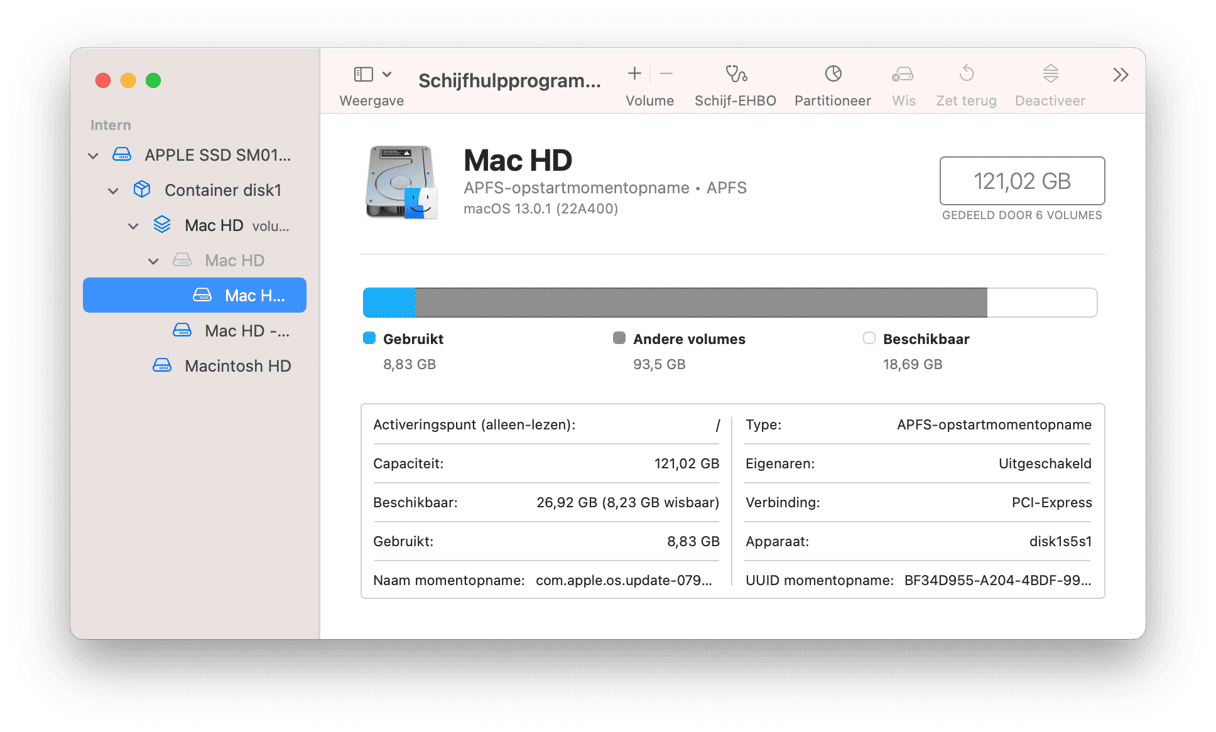Screen dimensions: 1216x732
Task: Collapse the APPLE SSD SM01 disk tree
Action: [x=93, y=156]
